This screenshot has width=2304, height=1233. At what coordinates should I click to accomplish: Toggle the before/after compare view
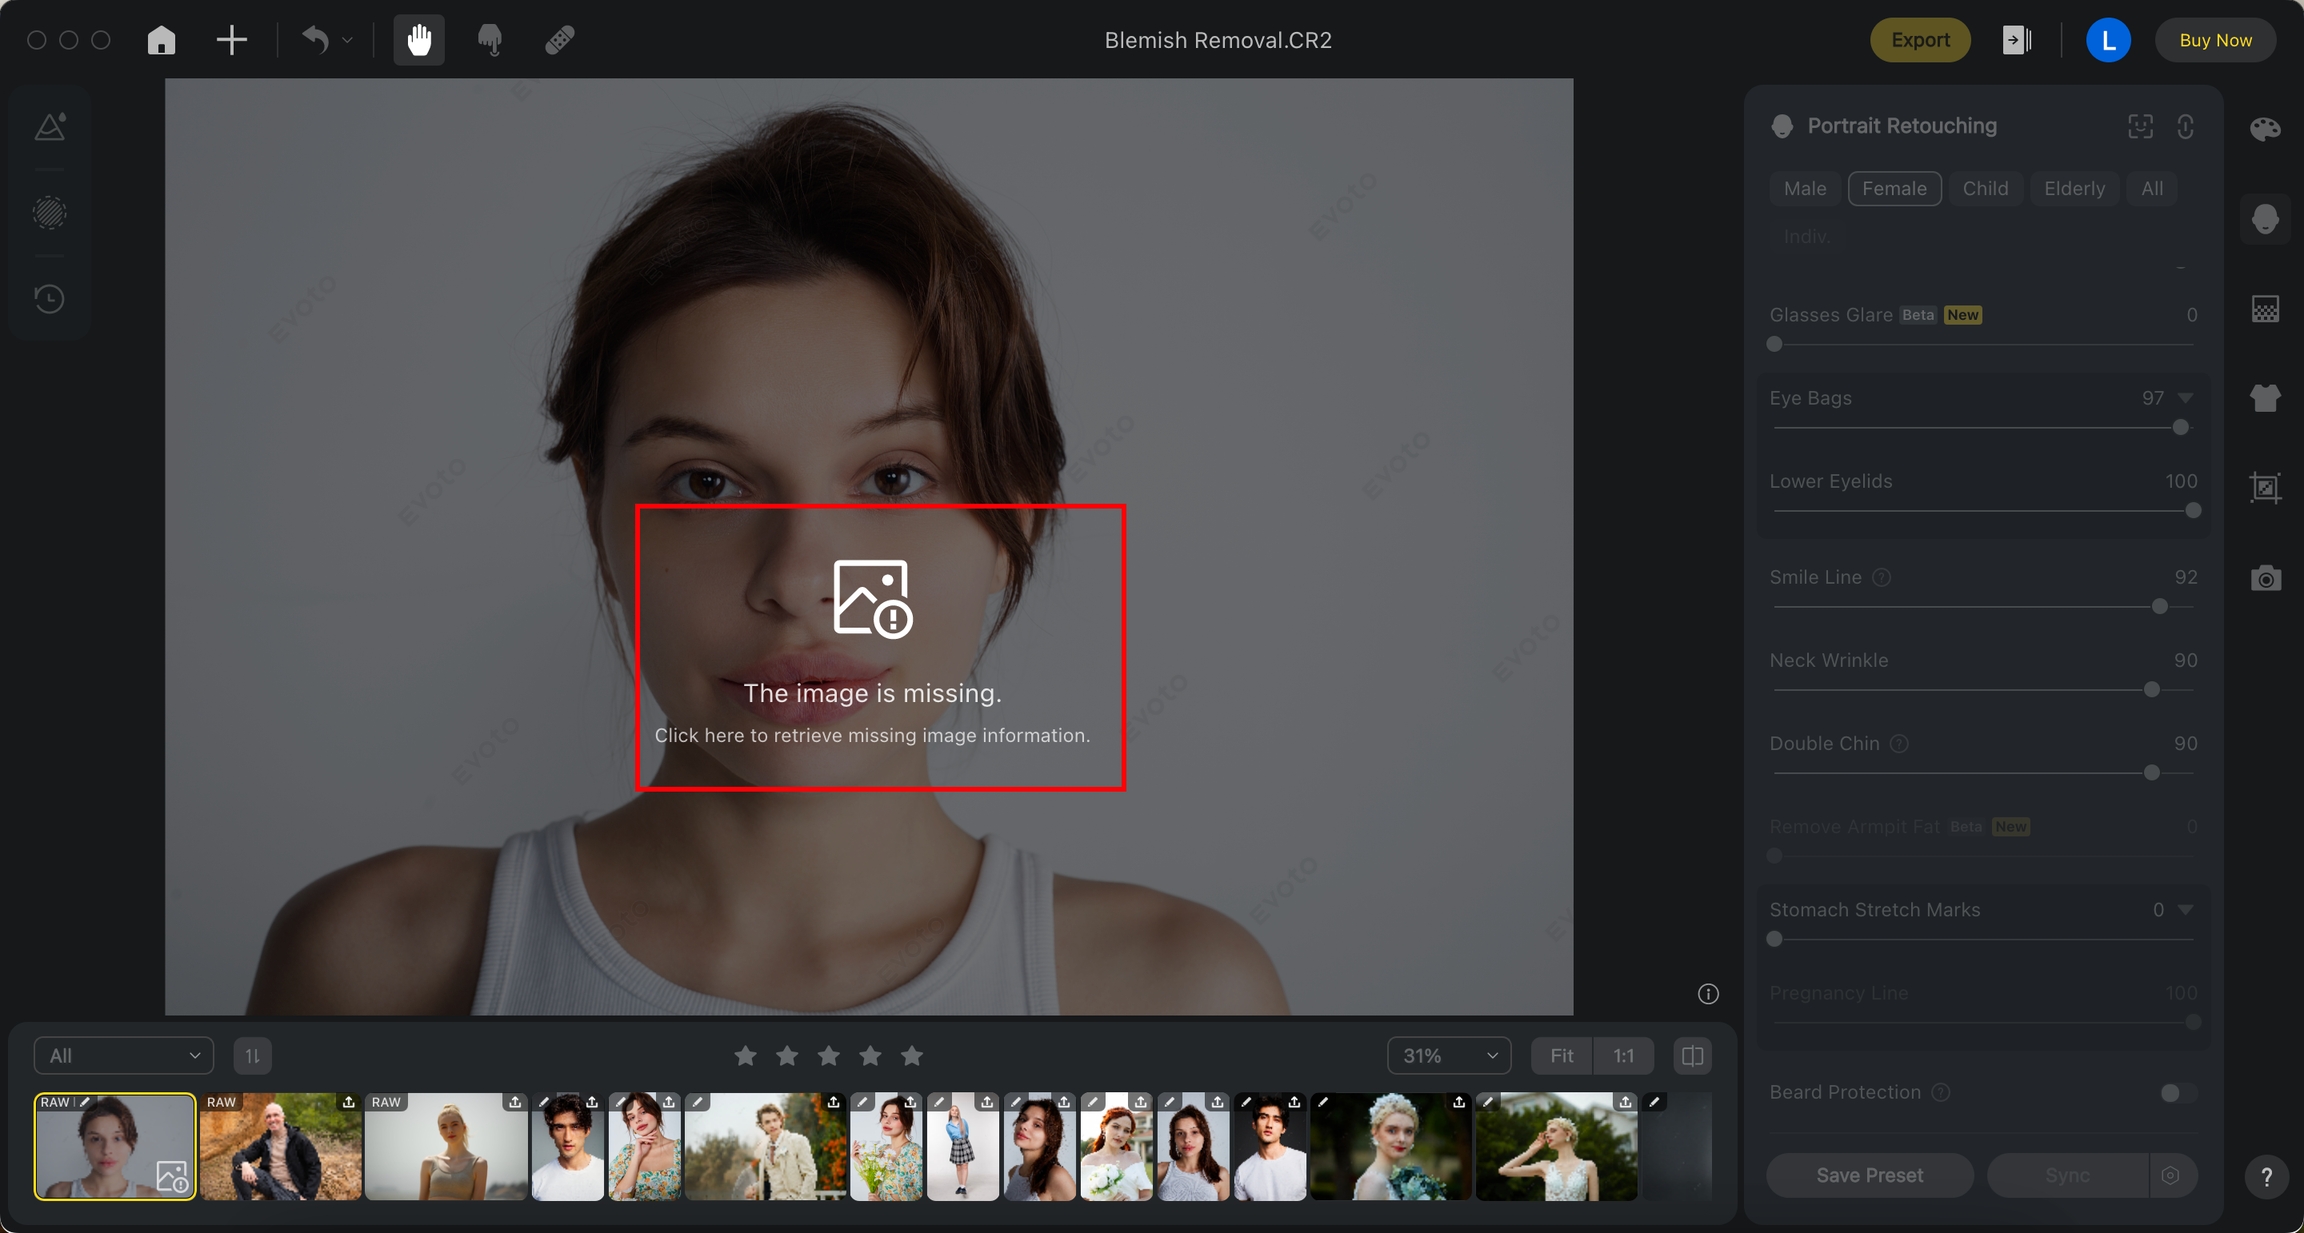[x=1692, y=1056]
